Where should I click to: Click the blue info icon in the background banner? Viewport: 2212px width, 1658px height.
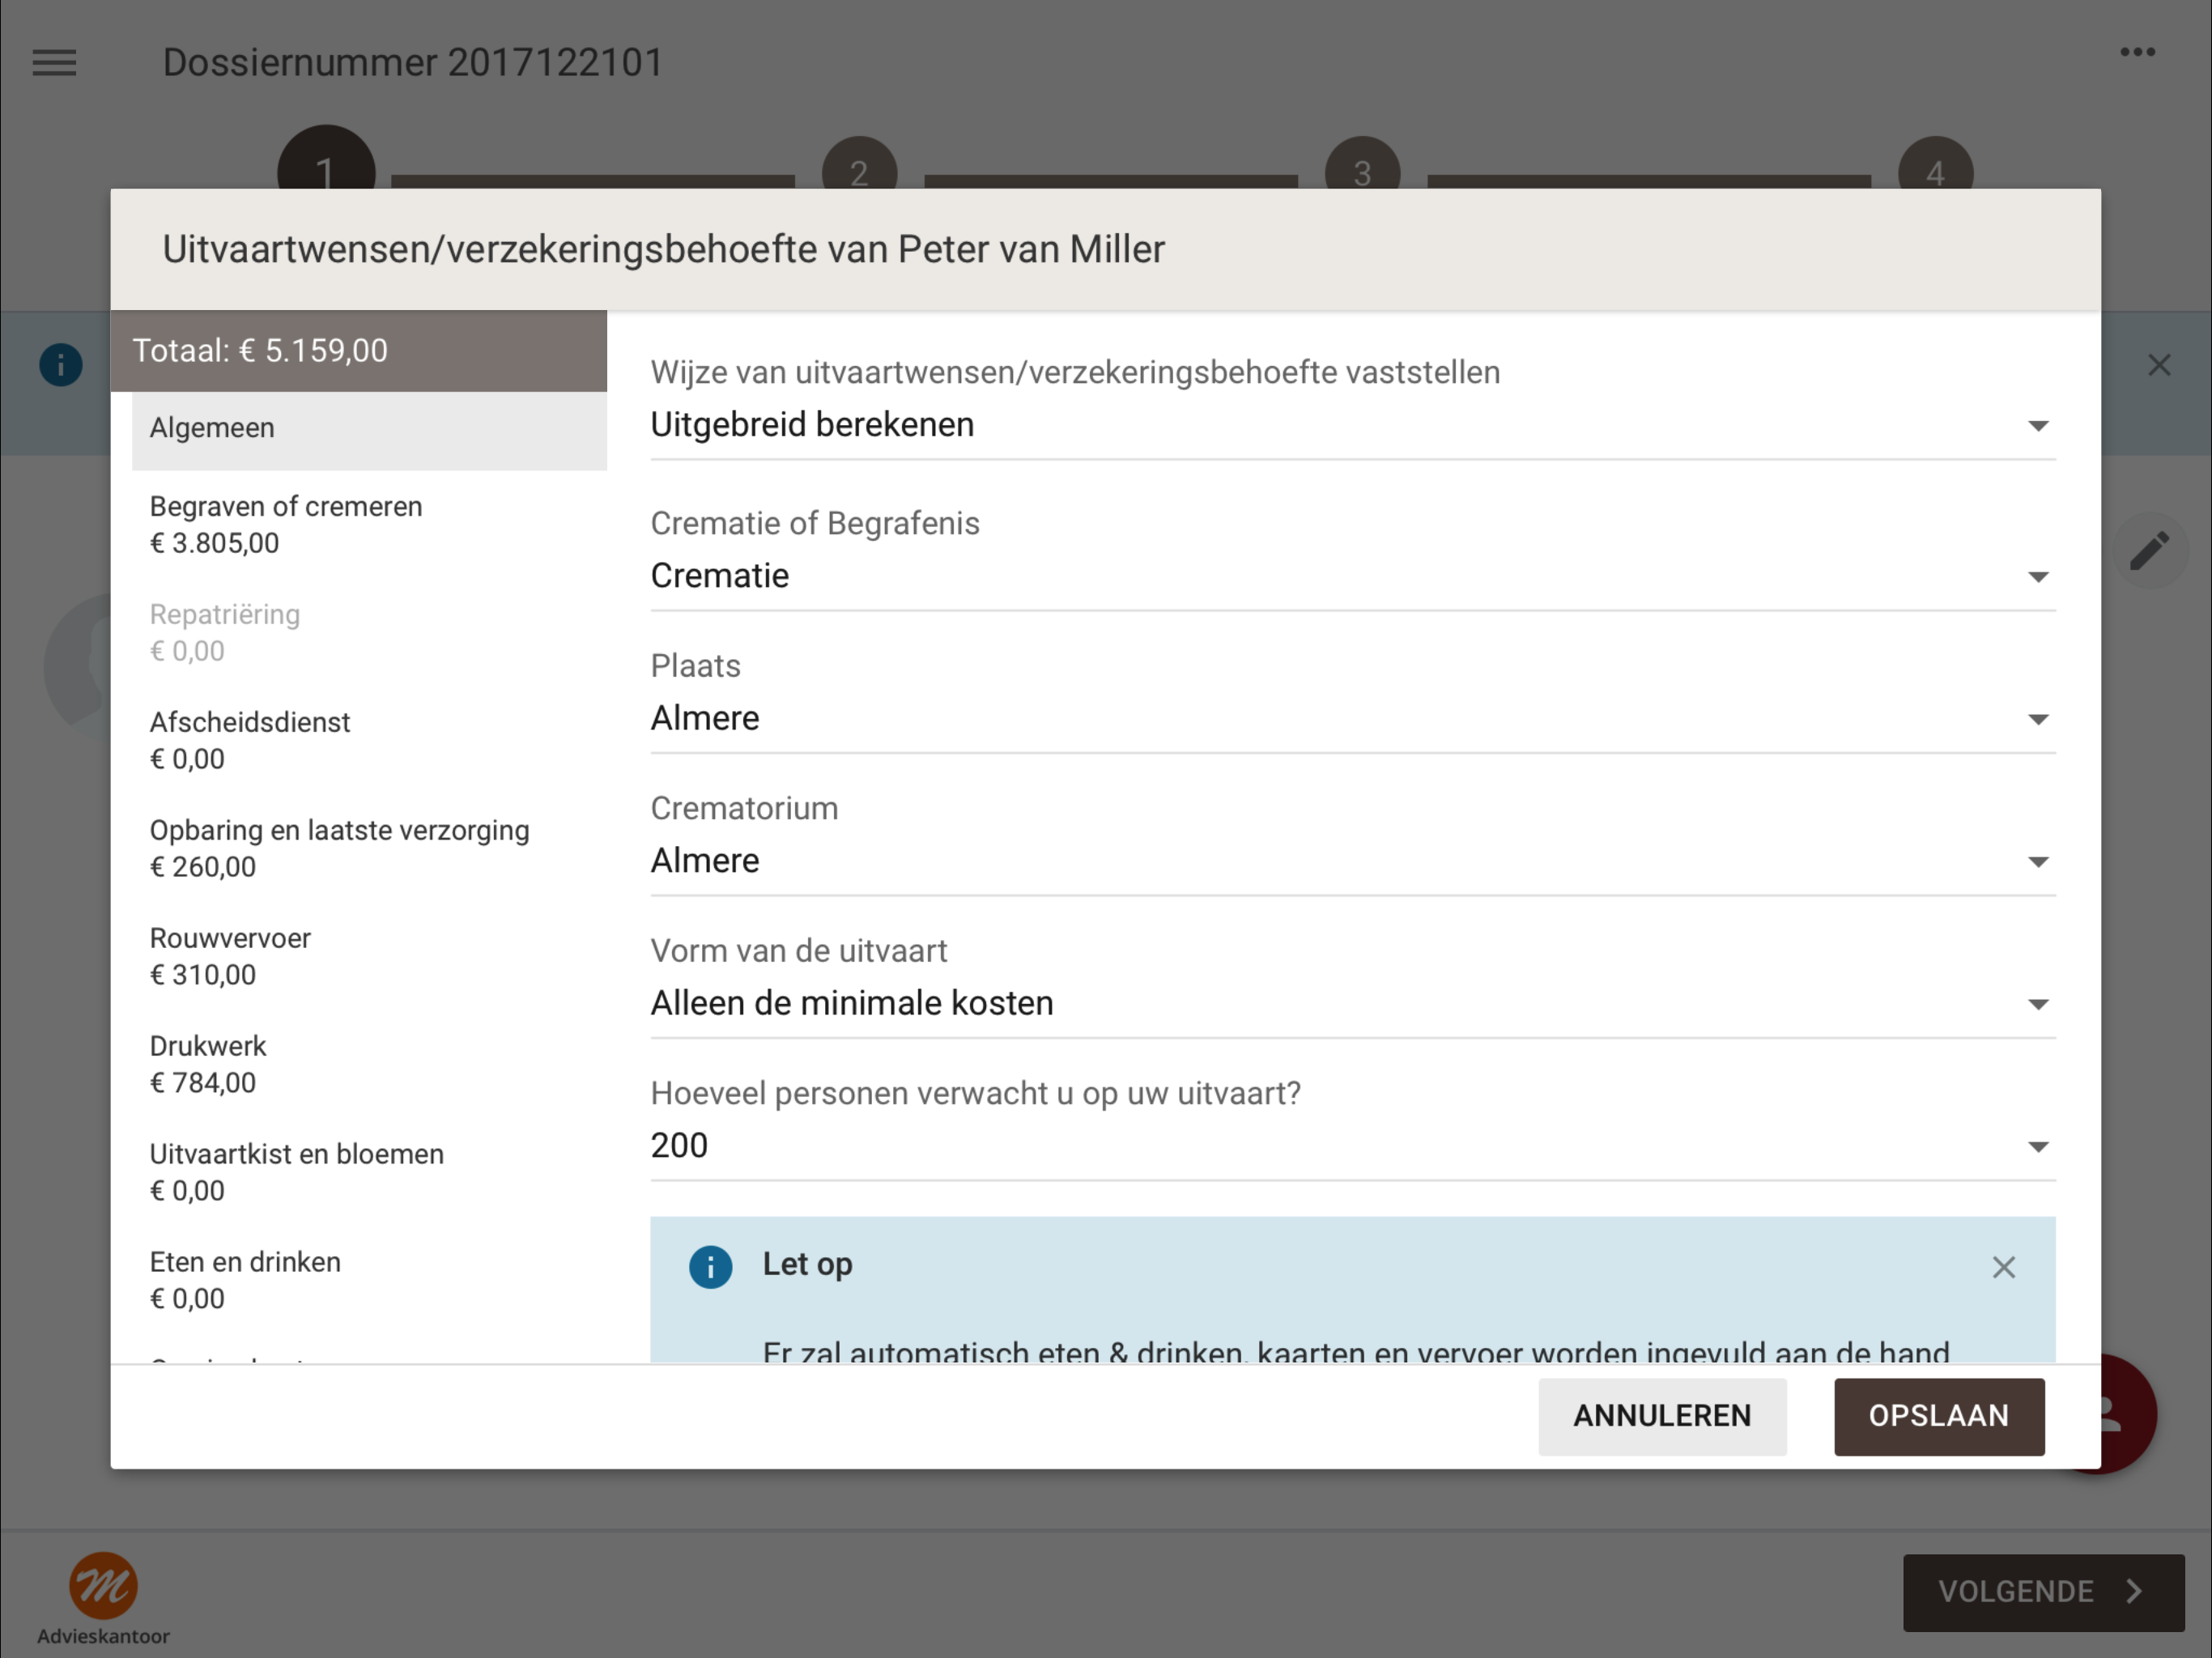tap(61, 365)
